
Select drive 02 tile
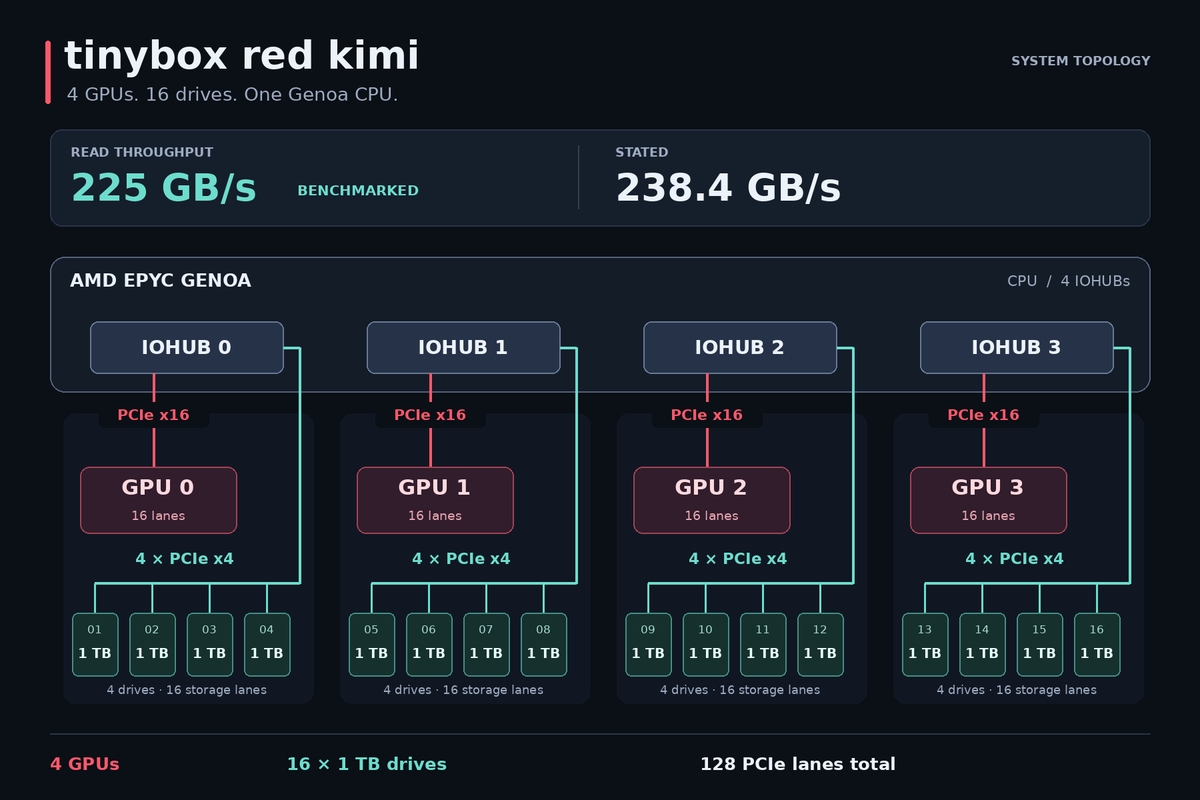(x=152, y=644)
